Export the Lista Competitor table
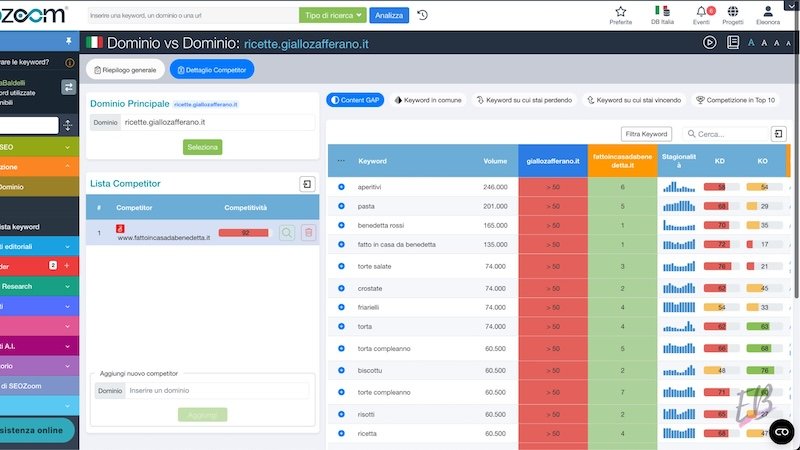 [x=307, y=184]
